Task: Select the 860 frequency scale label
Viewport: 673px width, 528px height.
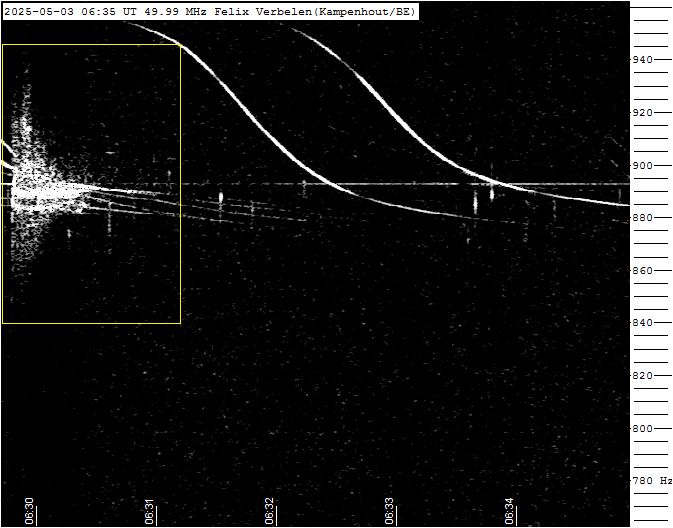Action: coord(642,270)
